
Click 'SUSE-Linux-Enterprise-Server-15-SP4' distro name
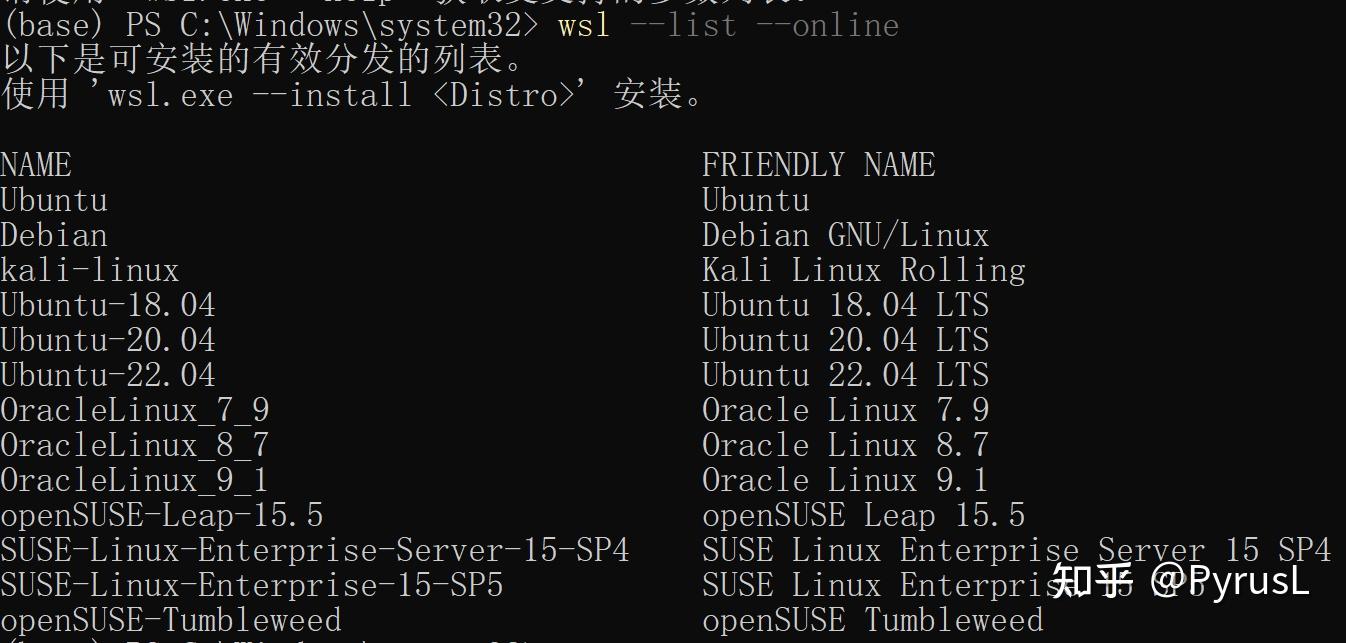[x=315, y=550]
